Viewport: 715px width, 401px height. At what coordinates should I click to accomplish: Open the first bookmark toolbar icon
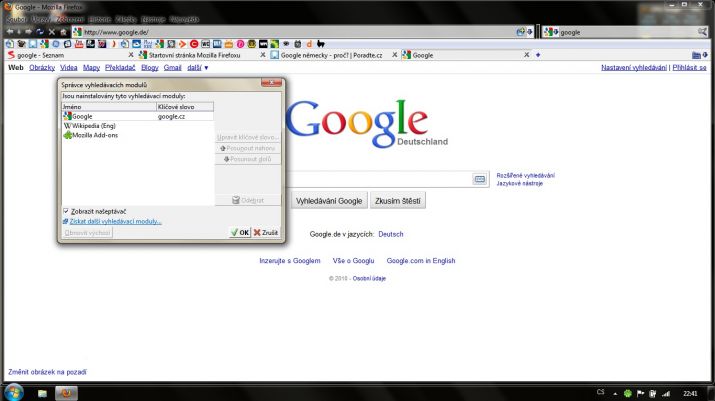tap(10, 44)
